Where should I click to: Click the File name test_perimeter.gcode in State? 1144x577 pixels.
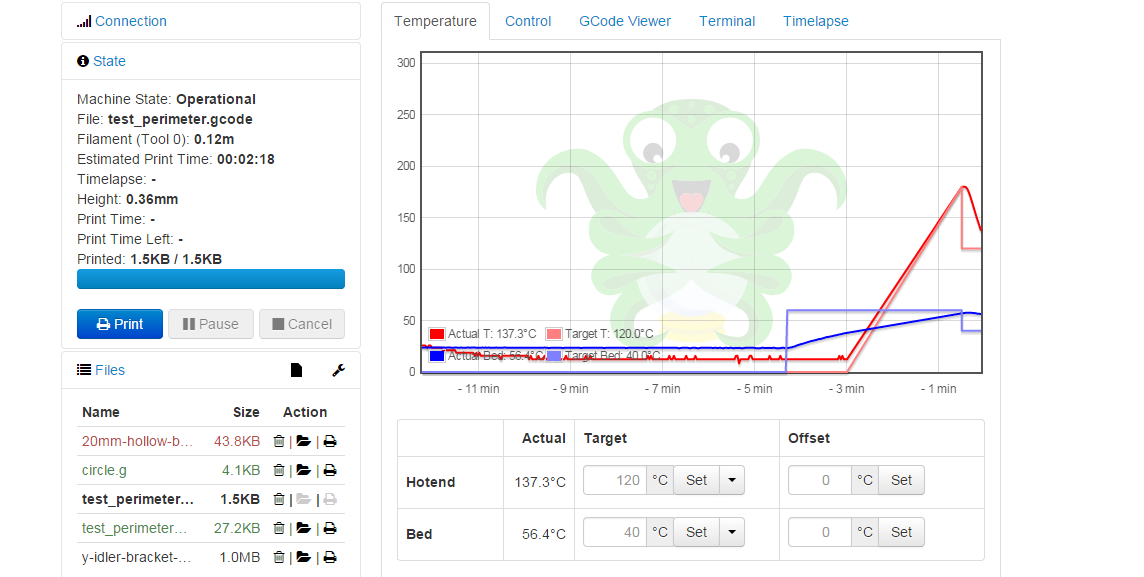pos(180,119)
